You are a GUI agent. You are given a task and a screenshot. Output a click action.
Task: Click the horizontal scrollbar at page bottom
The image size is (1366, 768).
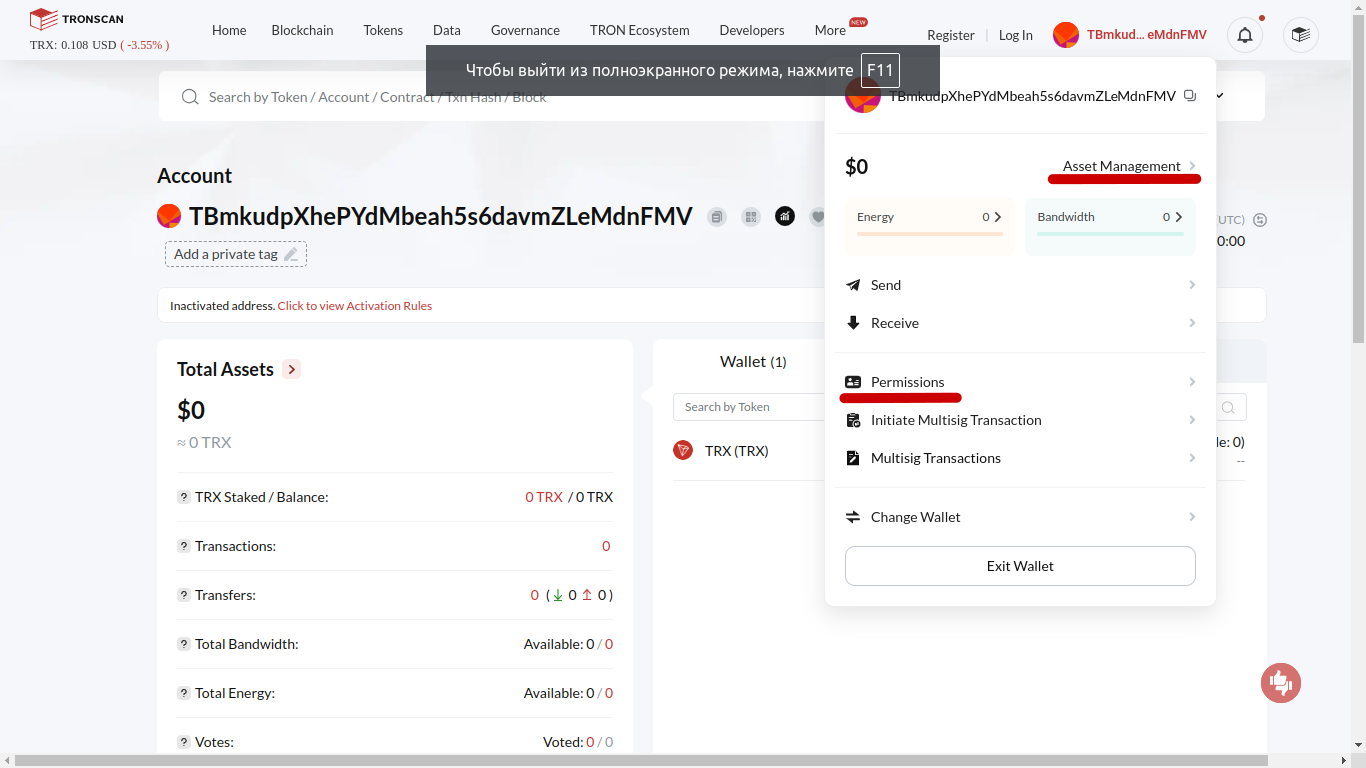tap(640, 761)
